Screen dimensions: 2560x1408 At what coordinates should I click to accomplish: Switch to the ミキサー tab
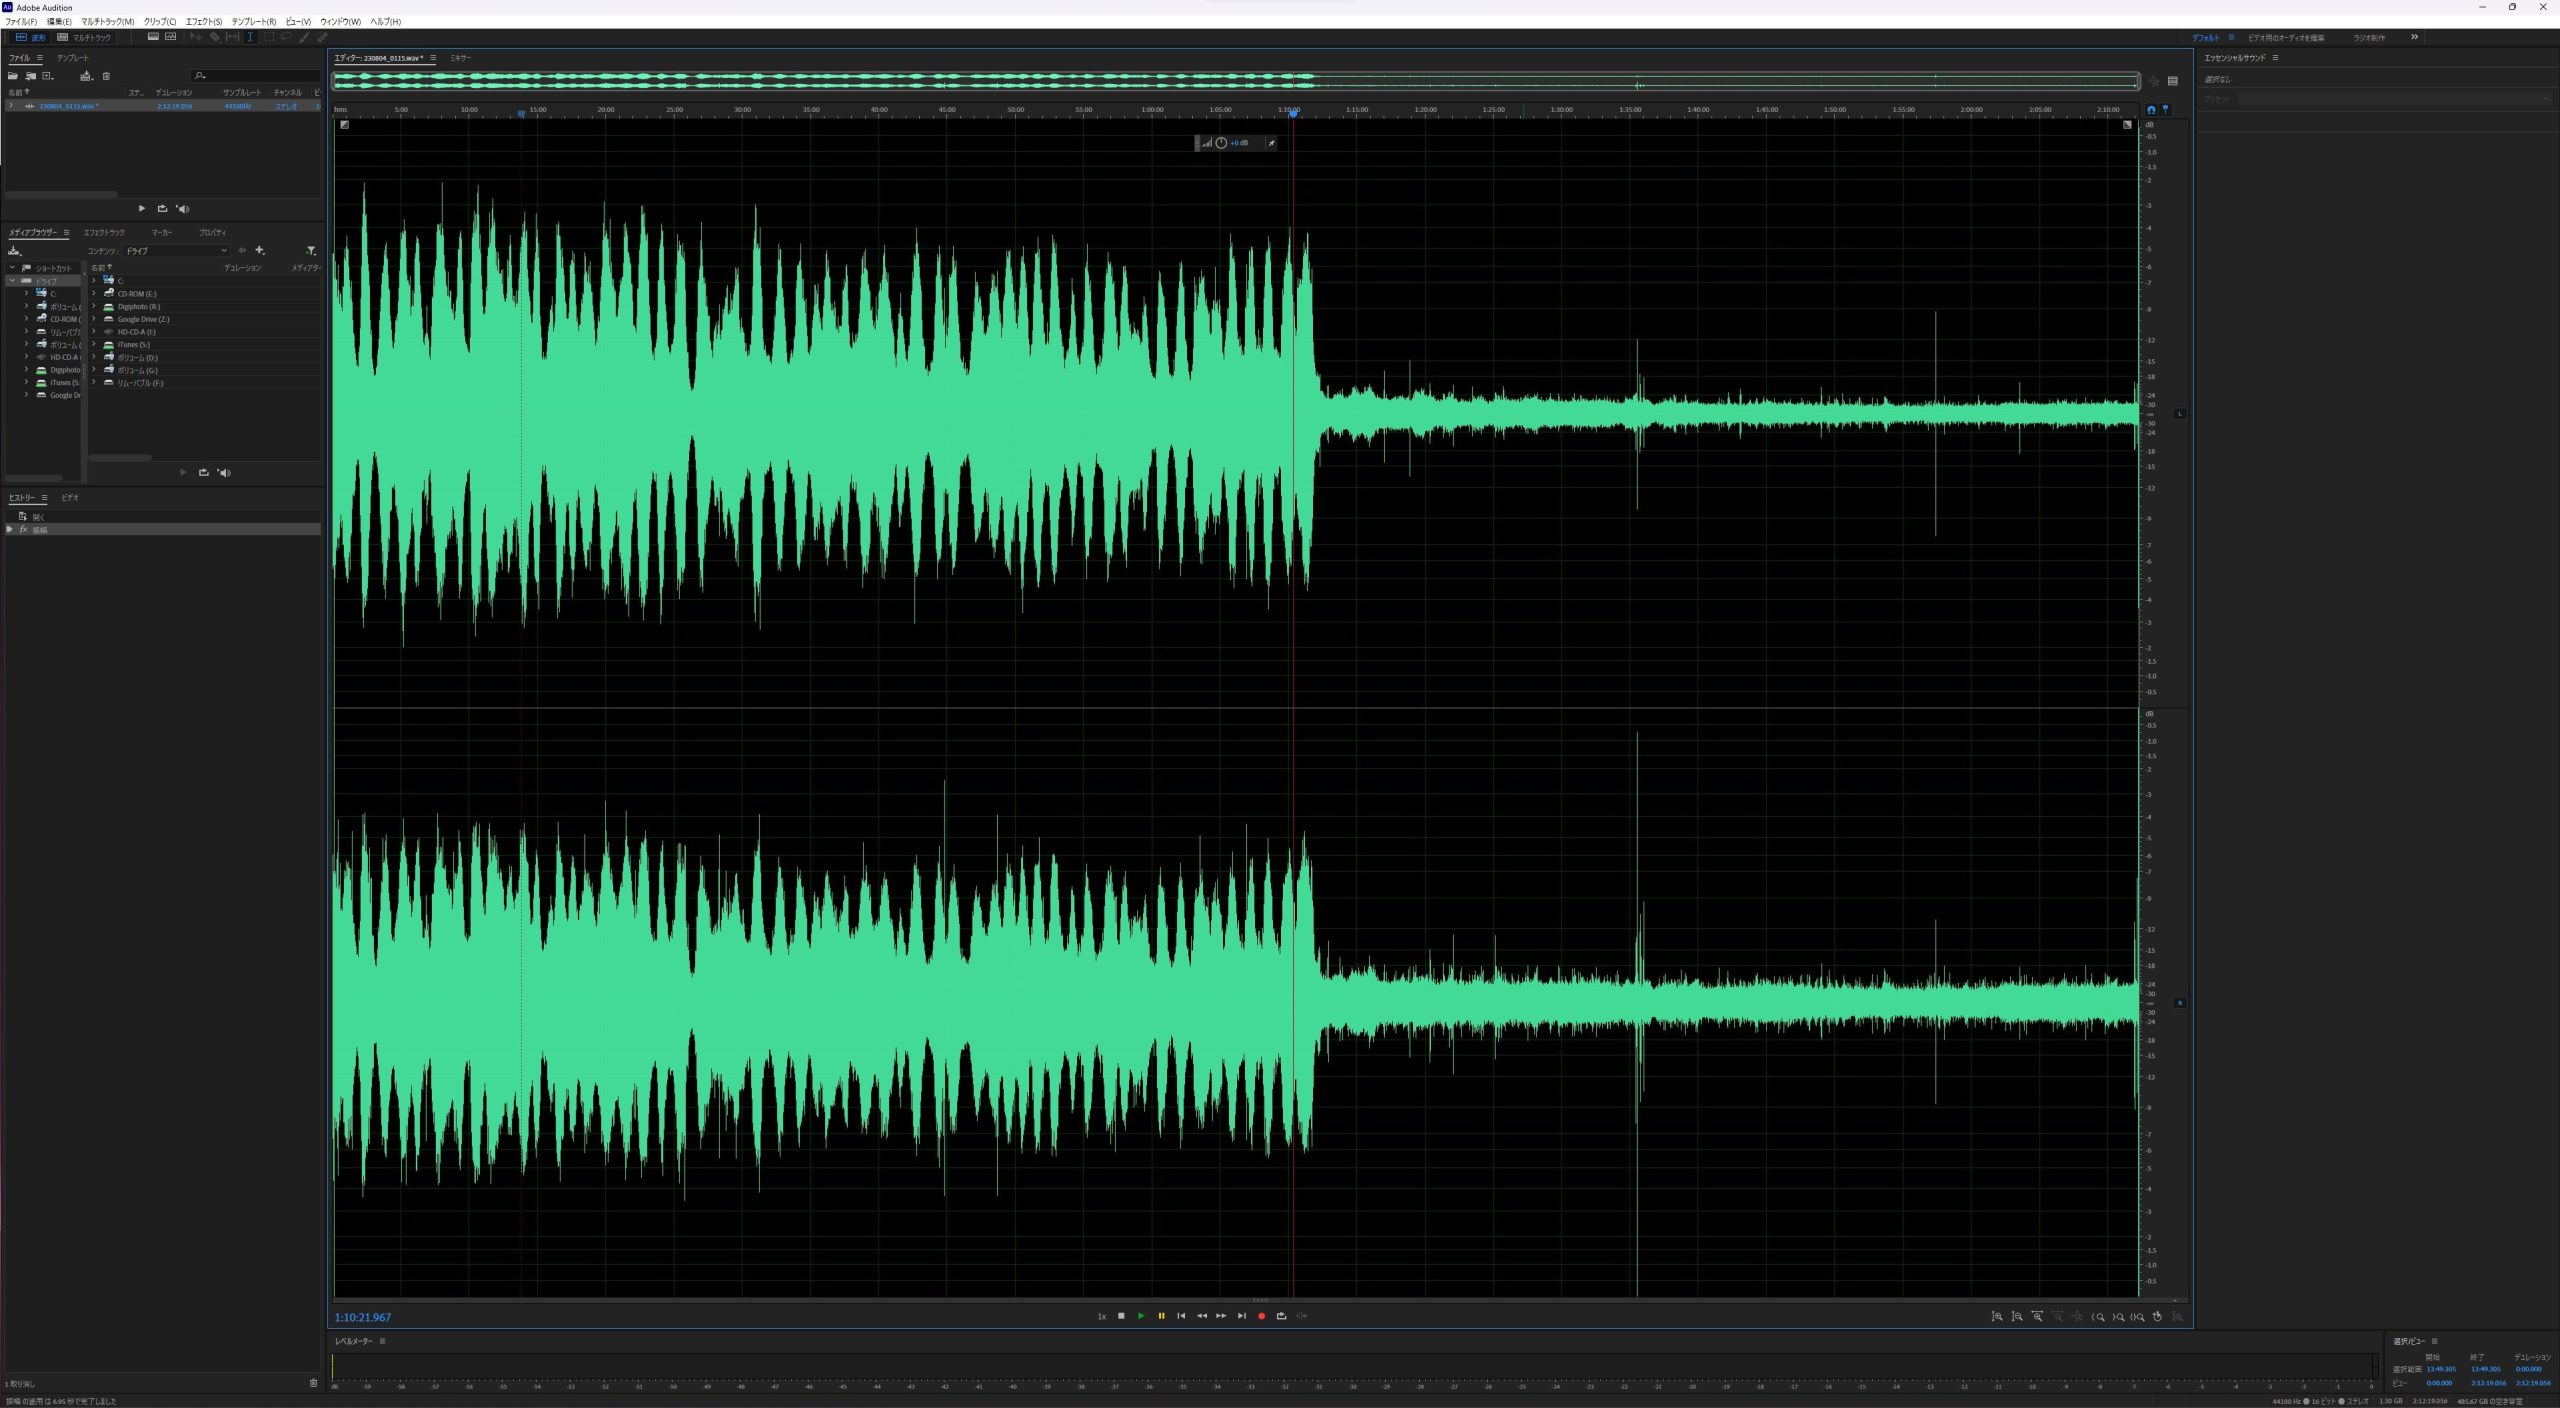[460, 58]
